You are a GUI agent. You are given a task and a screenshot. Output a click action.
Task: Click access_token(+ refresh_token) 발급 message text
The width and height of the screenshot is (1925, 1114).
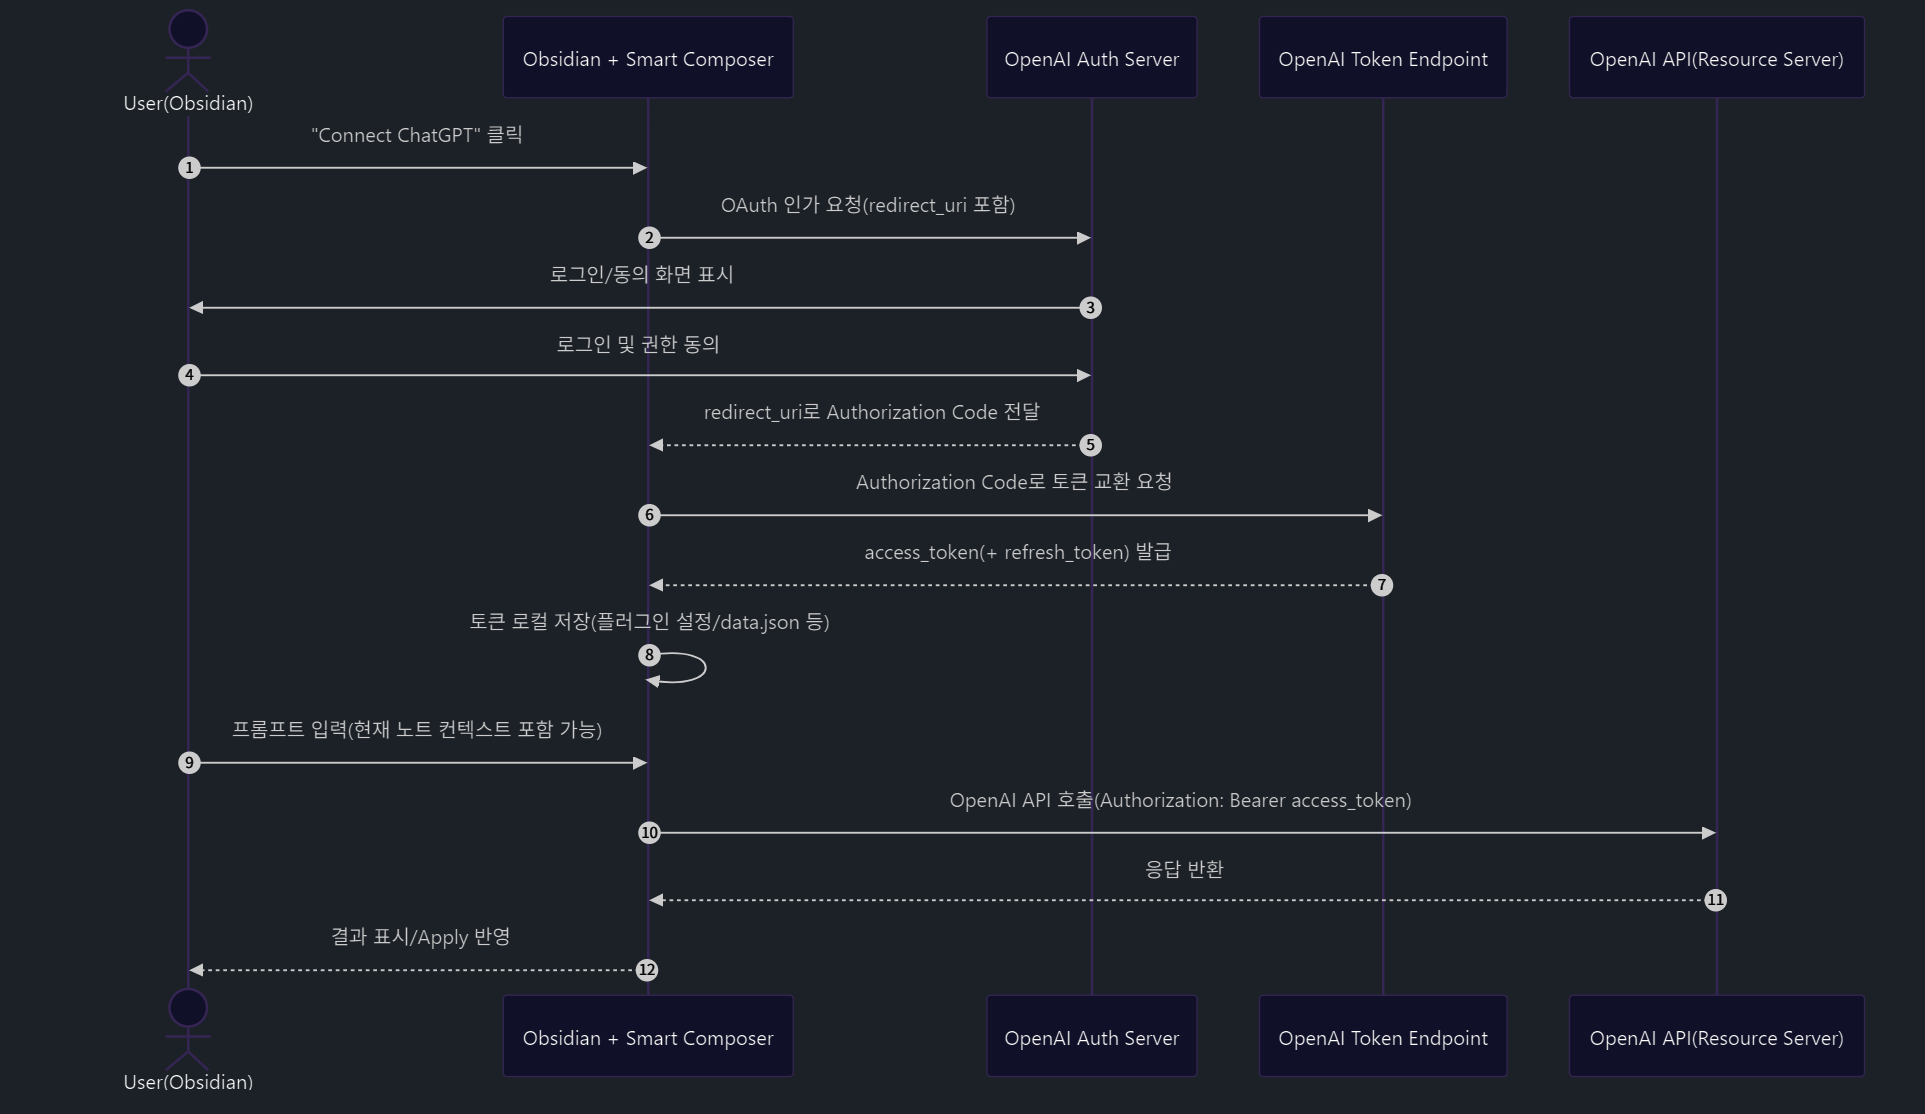tap(1017, 552)
